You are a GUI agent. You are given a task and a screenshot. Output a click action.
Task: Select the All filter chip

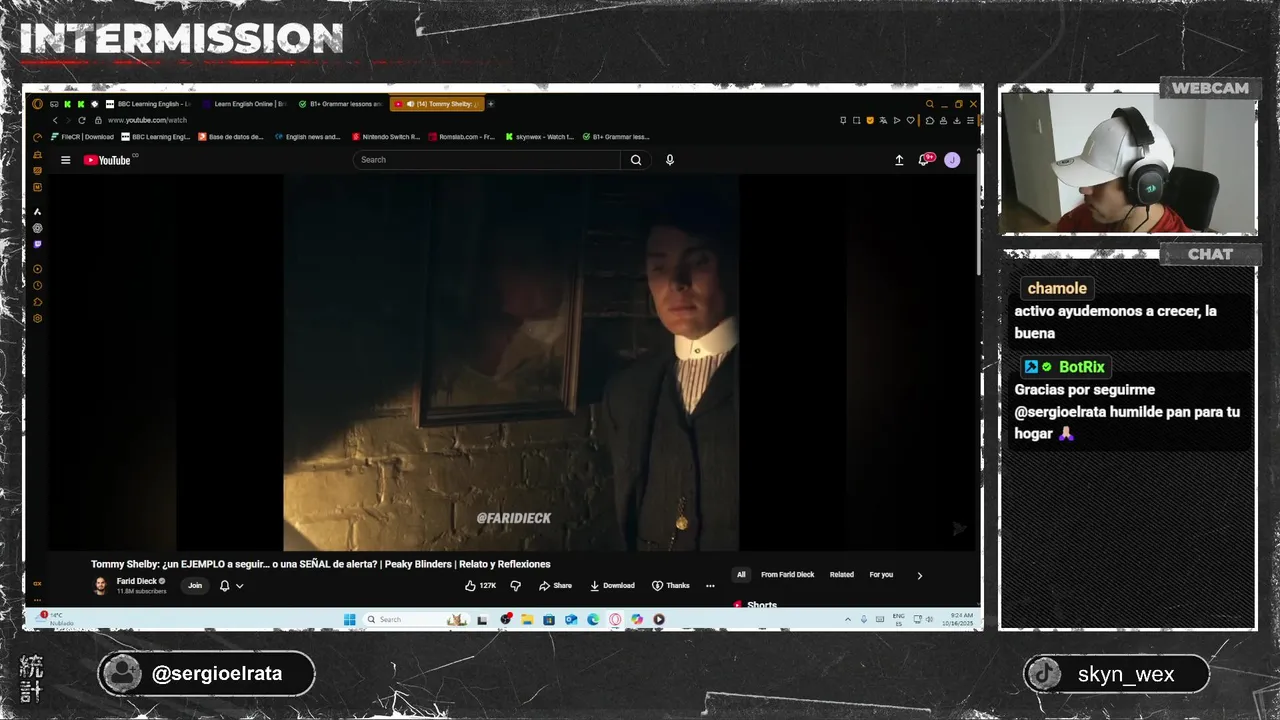741,575
